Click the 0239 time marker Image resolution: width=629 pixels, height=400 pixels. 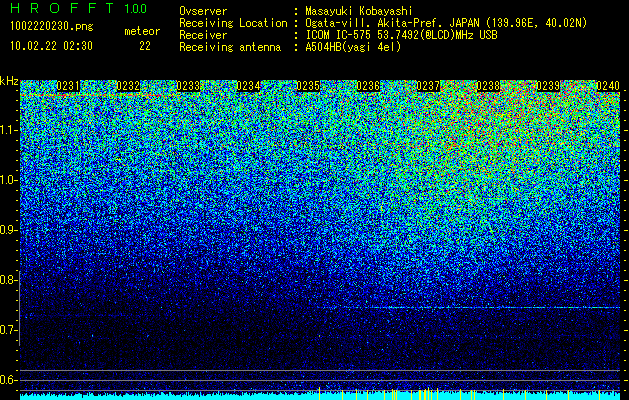click(548, 86)
